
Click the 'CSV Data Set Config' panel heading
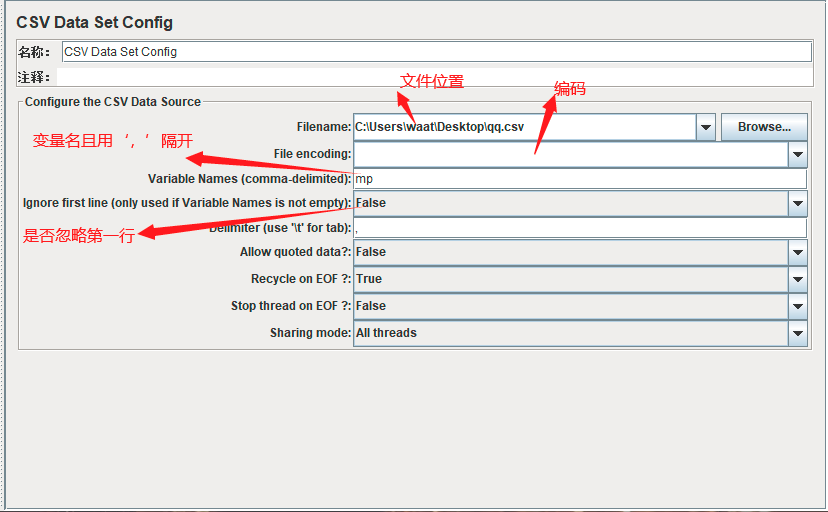click(x=95, y=22)
